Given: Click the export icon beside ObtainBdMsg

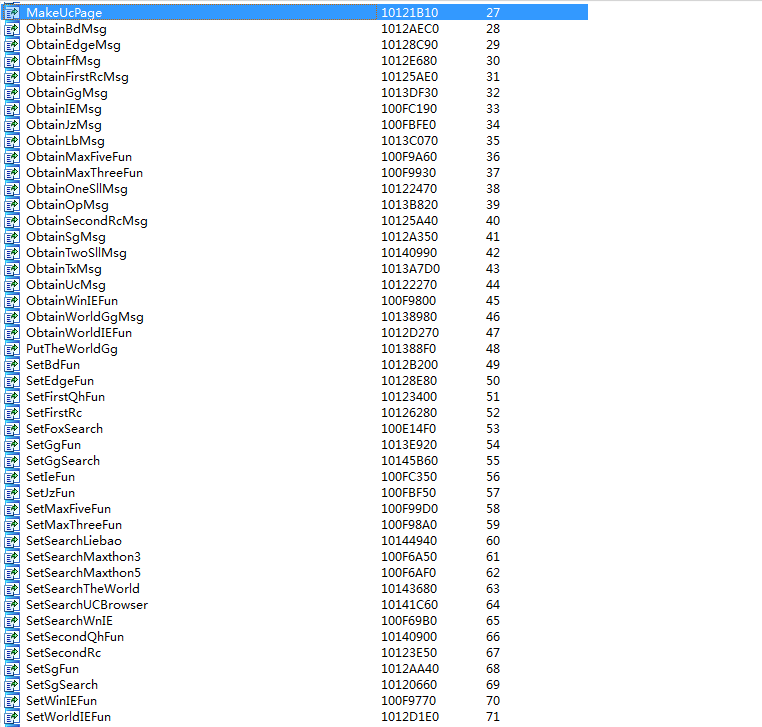Looking at the screenshot, I should point(12,29).
